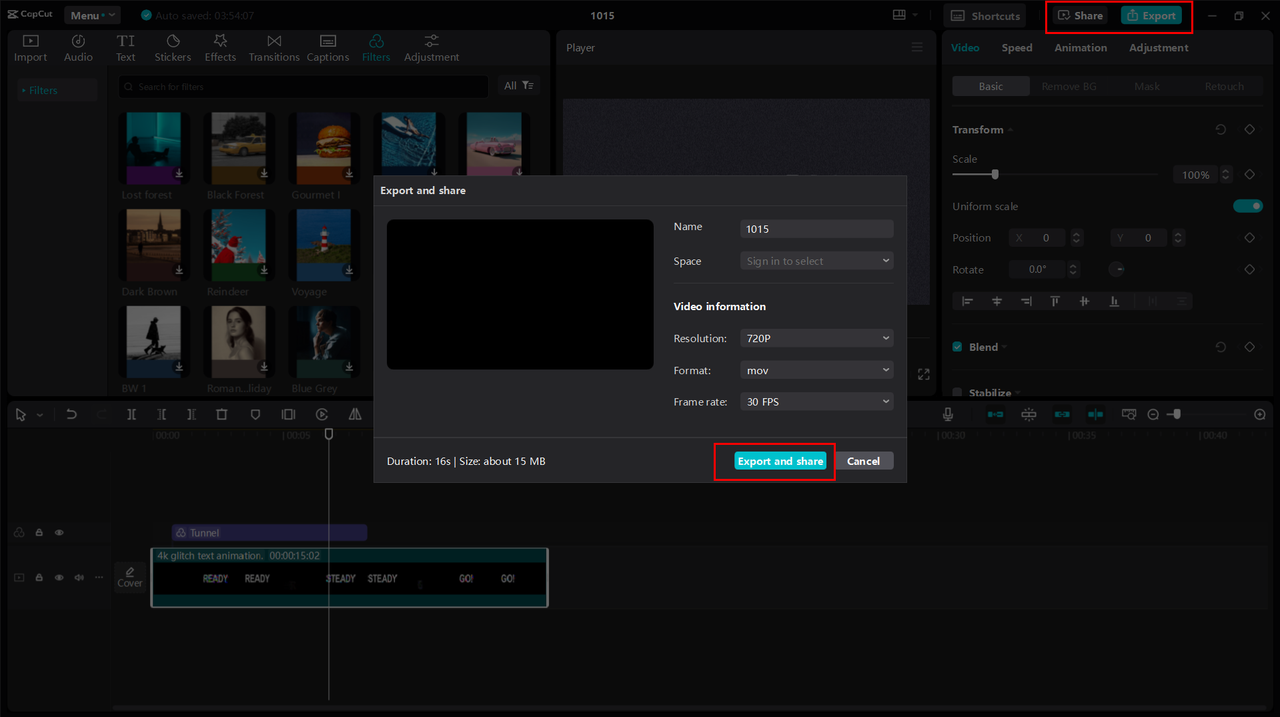Uncheck the Blend checkbox
The width and height of the screenshot is (1280, 717).
click(957, 347)
